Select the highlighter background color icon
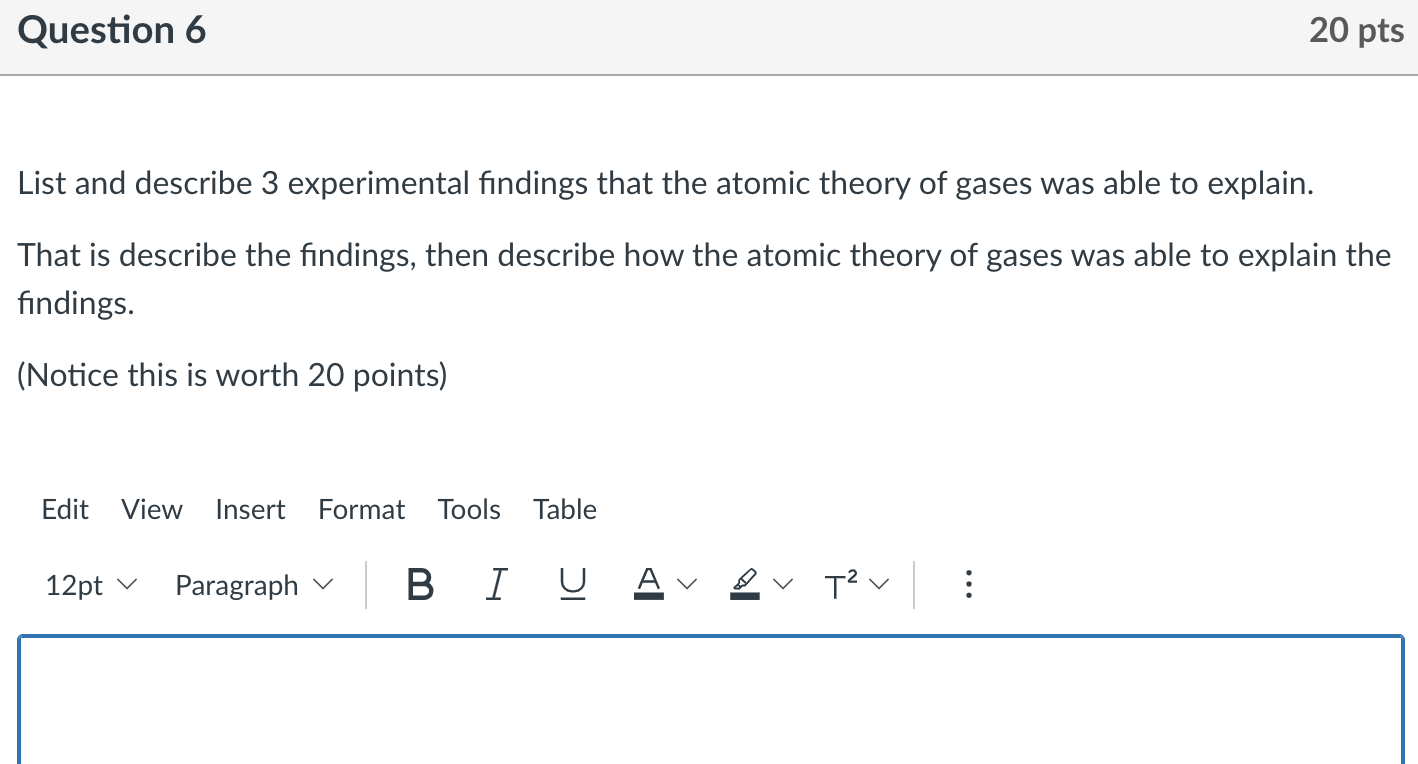The image size is (1418, 764). [x=743, y=585]
